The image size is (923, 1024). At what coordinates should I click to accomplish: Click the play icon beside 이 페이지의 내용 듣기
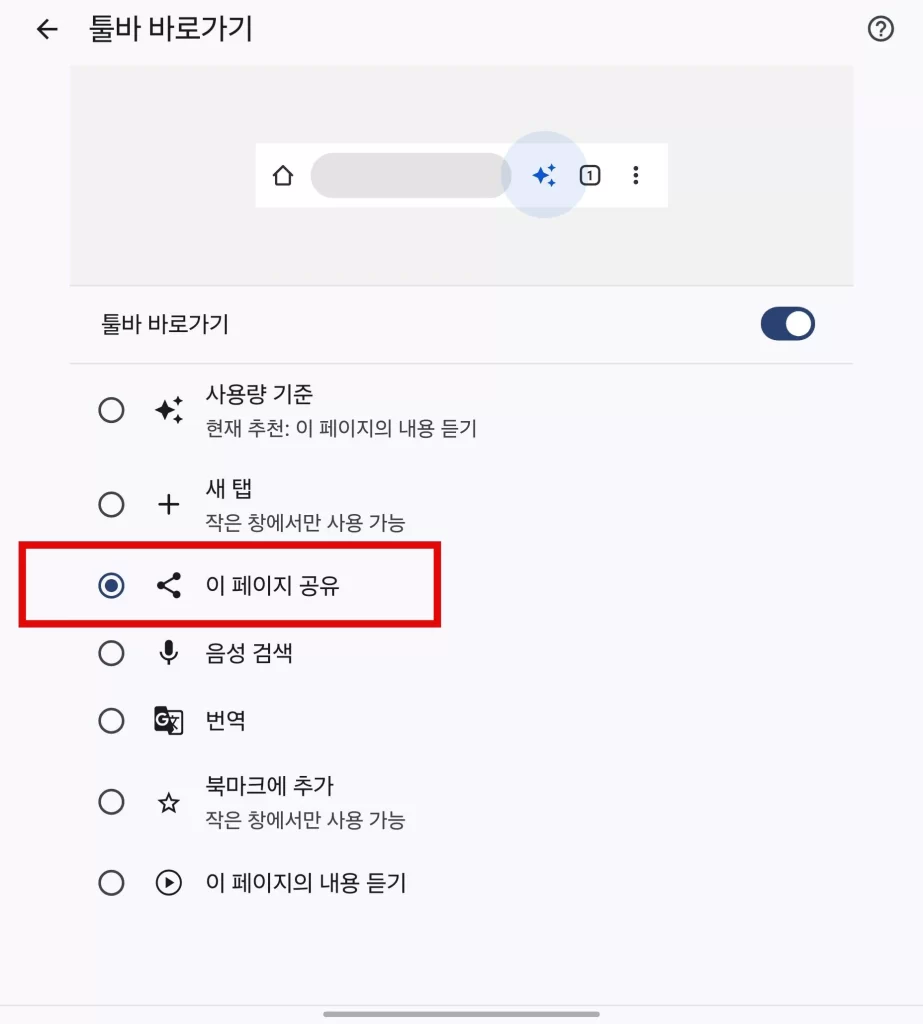click(168, 883)
